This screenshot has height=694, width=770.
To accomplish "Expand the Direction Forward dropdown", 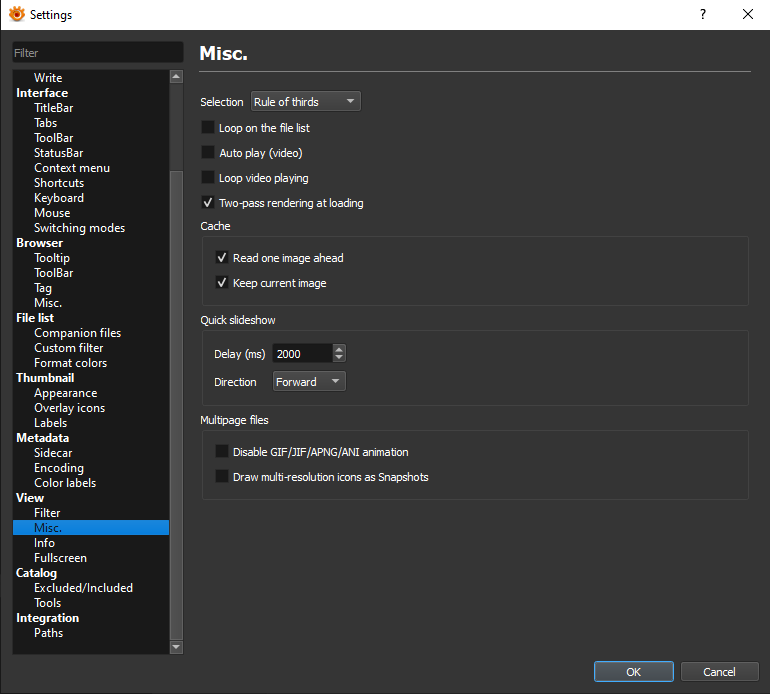I will point(308,382).
